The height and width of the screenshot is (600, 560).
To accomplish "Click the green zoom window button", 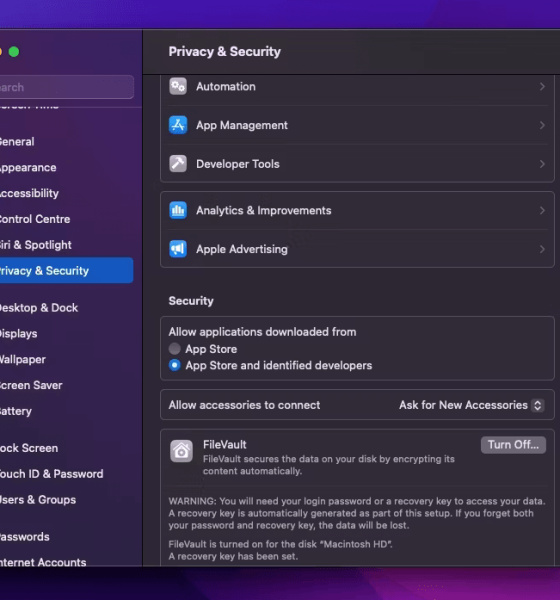I will 14,52.
